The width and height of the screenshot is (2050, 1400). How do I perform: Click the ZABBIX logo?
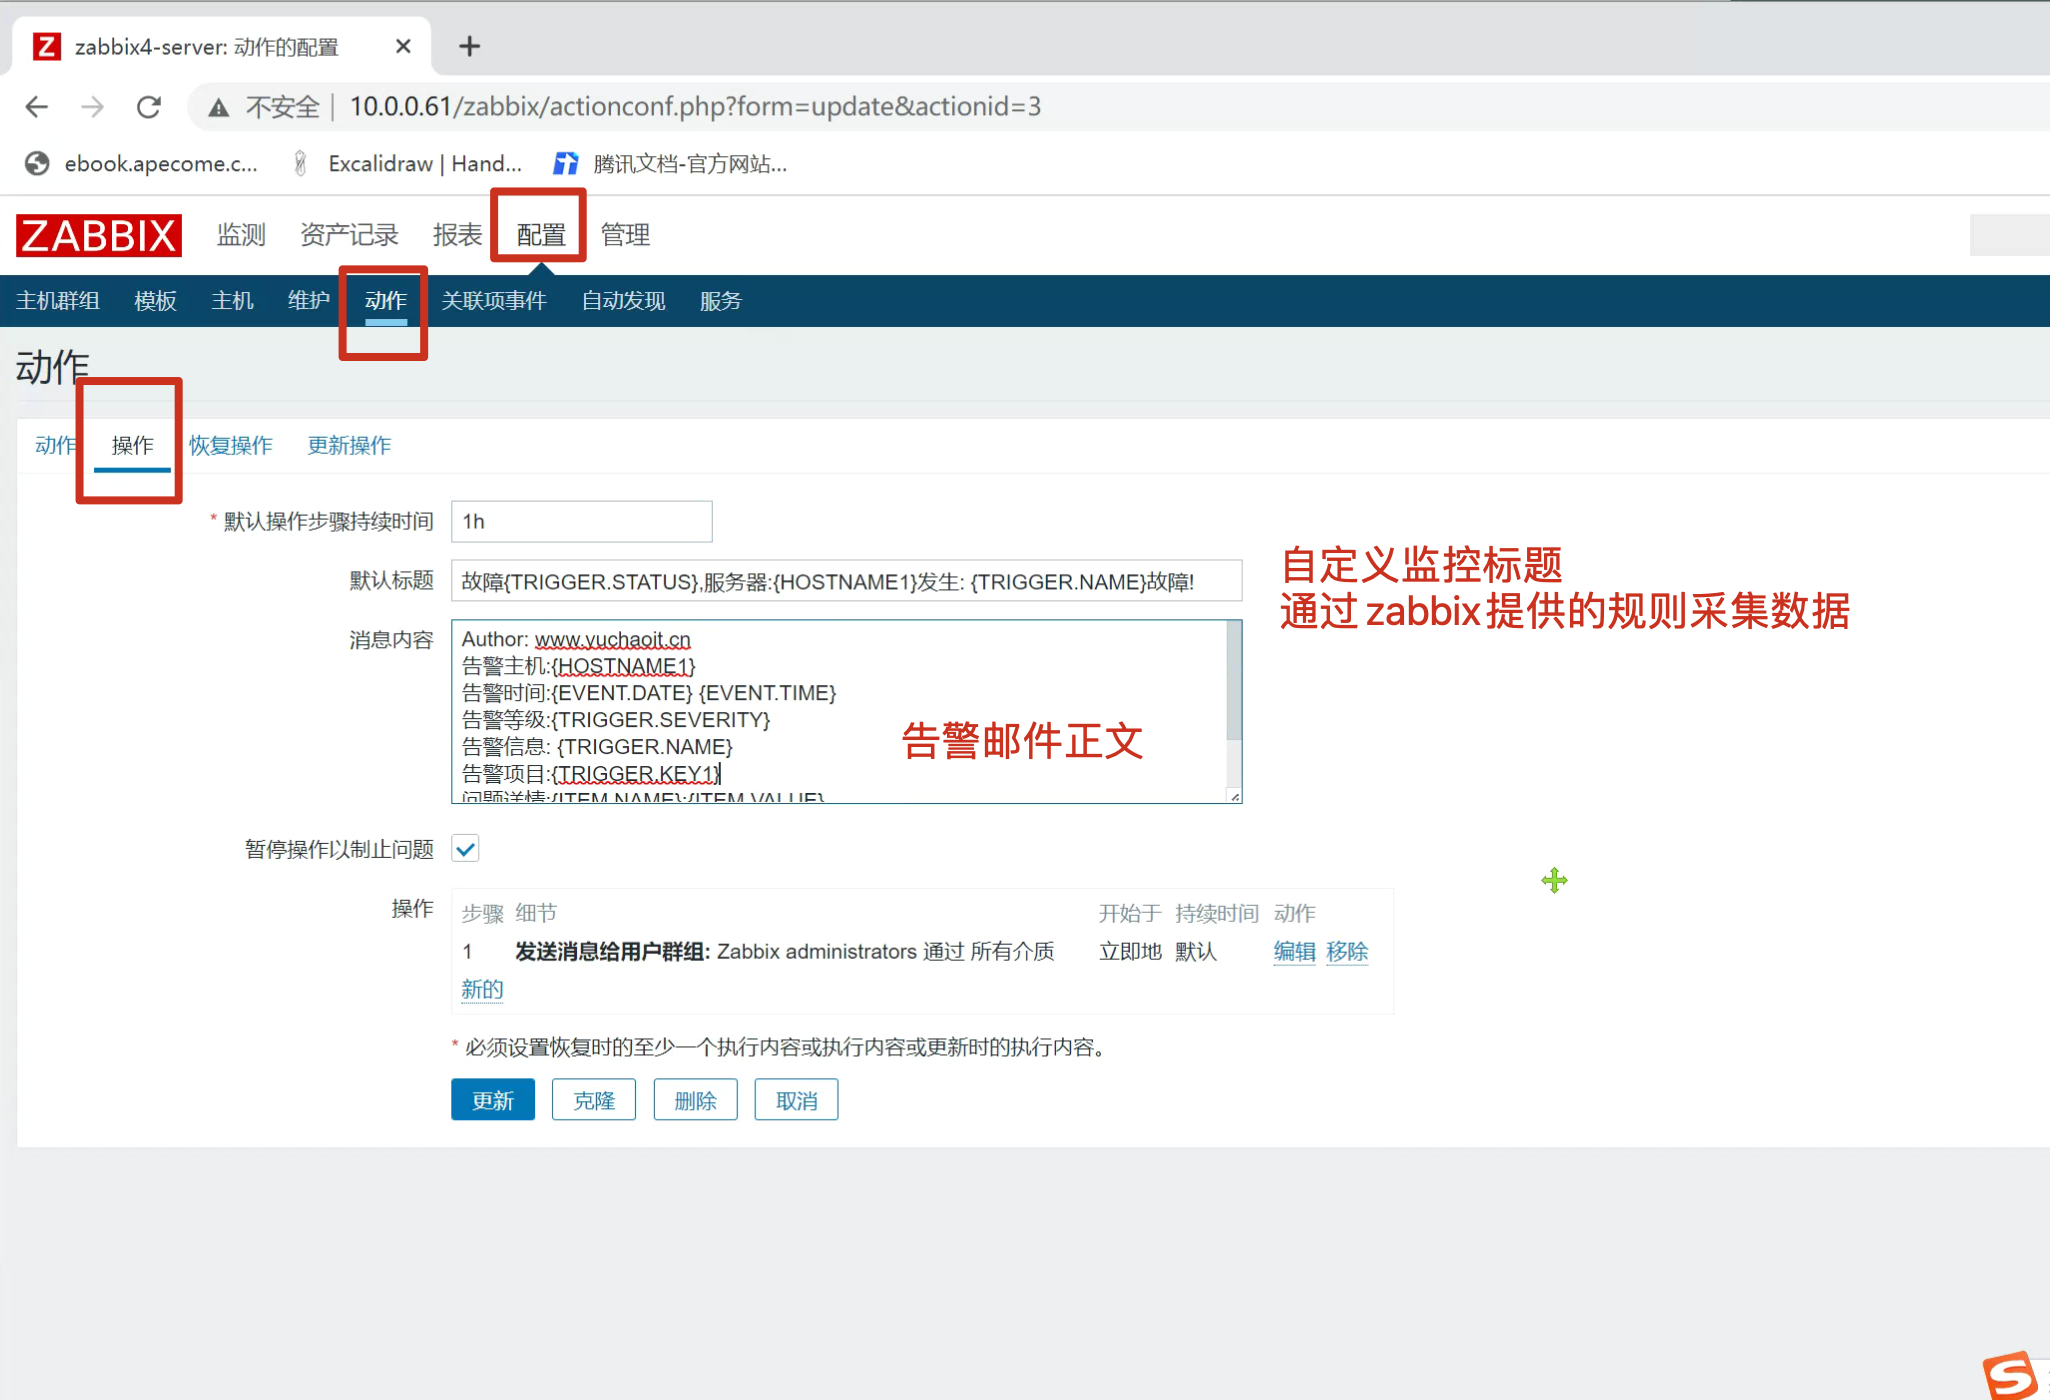[98, 236]
